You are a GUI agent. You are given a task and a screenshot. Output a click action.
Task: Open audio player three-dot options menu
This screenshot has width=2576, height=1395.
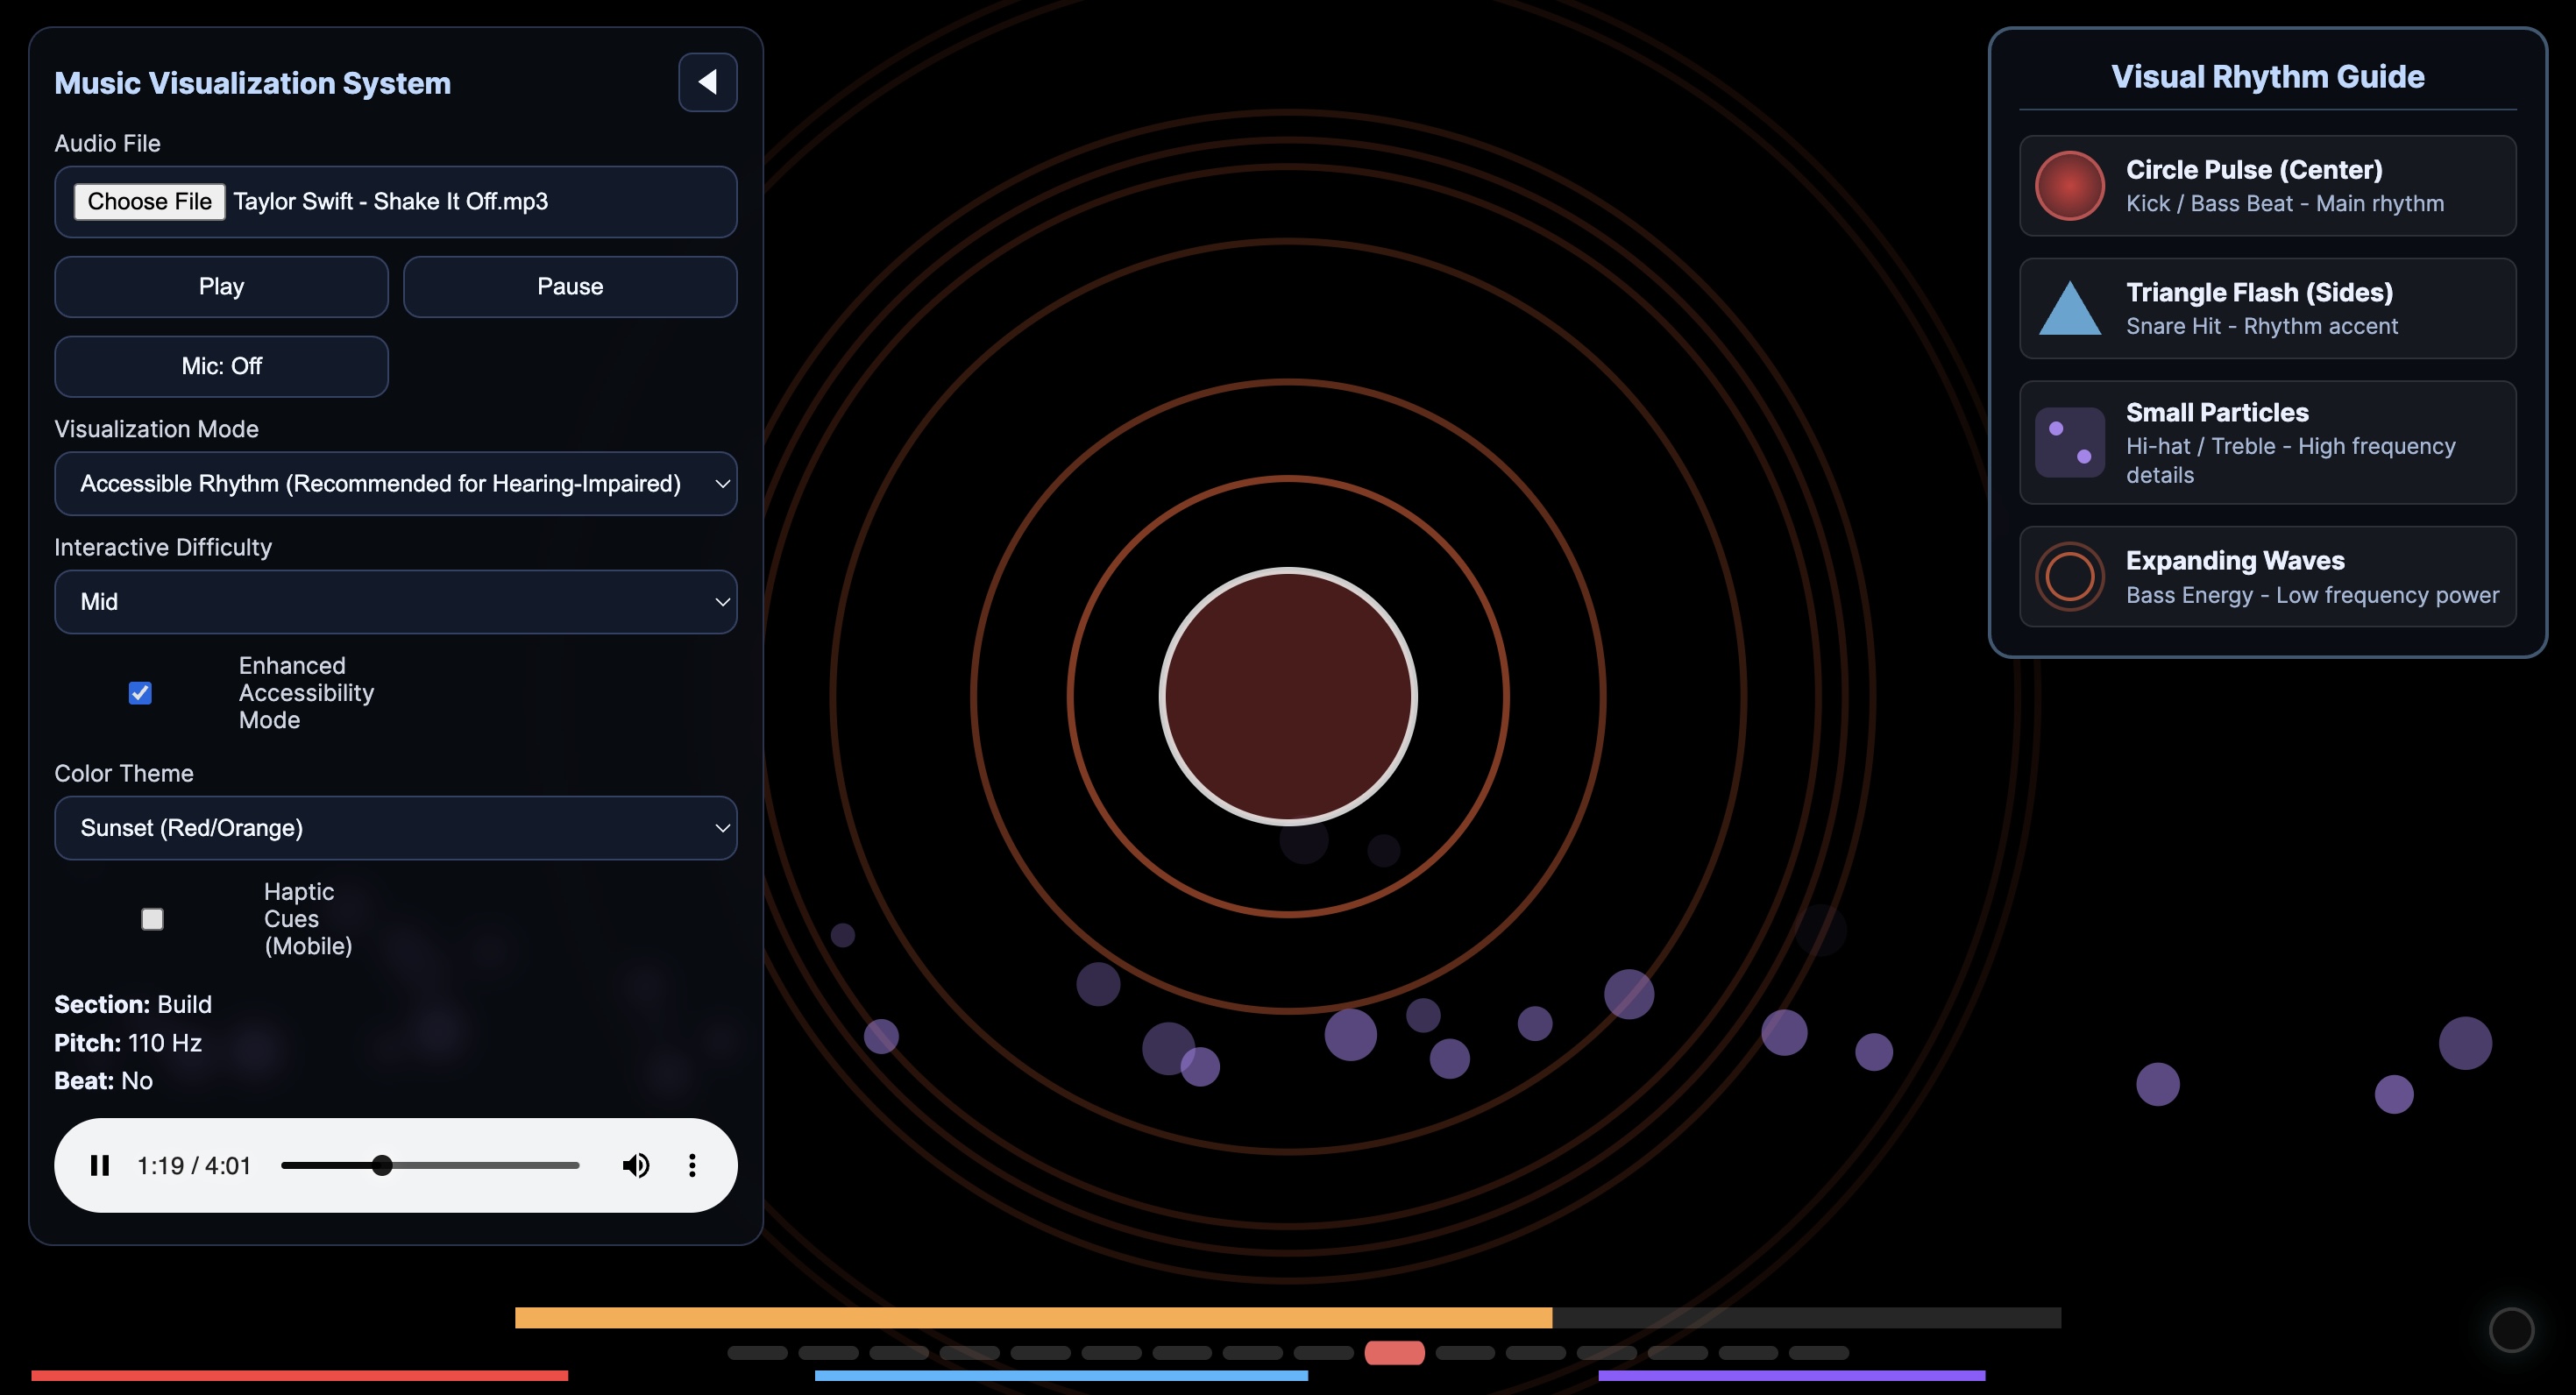692,1165
